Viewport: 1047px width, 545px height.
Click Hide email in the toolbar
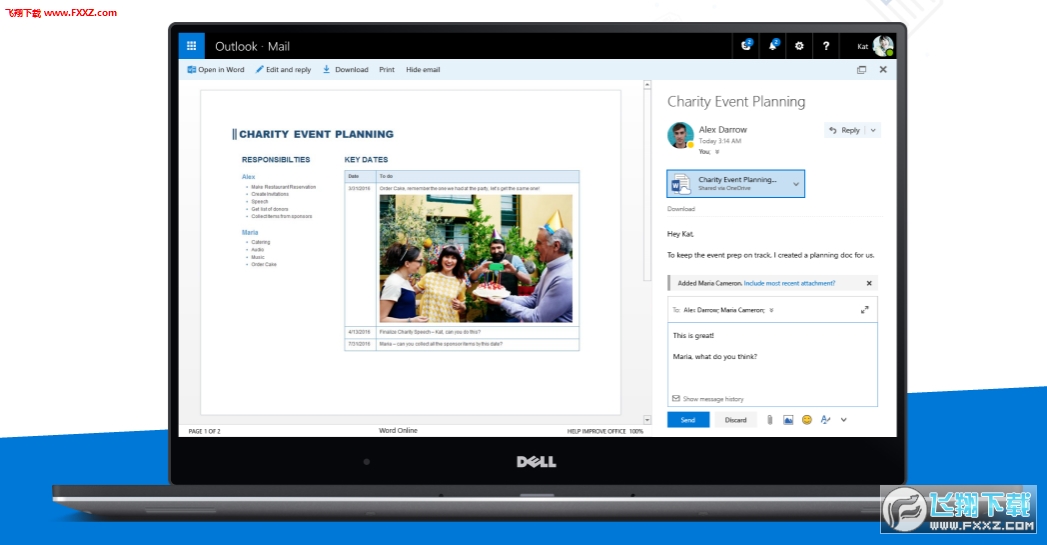(x=423, y=69)
